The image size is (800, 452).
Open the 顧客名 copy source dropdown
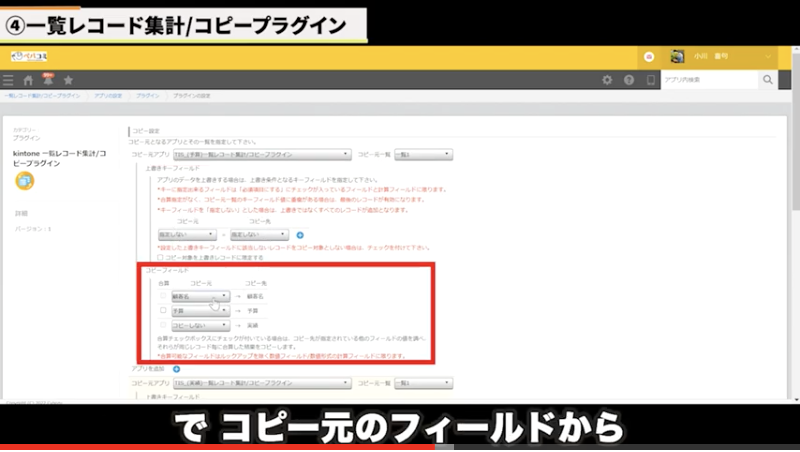point(201,297)
